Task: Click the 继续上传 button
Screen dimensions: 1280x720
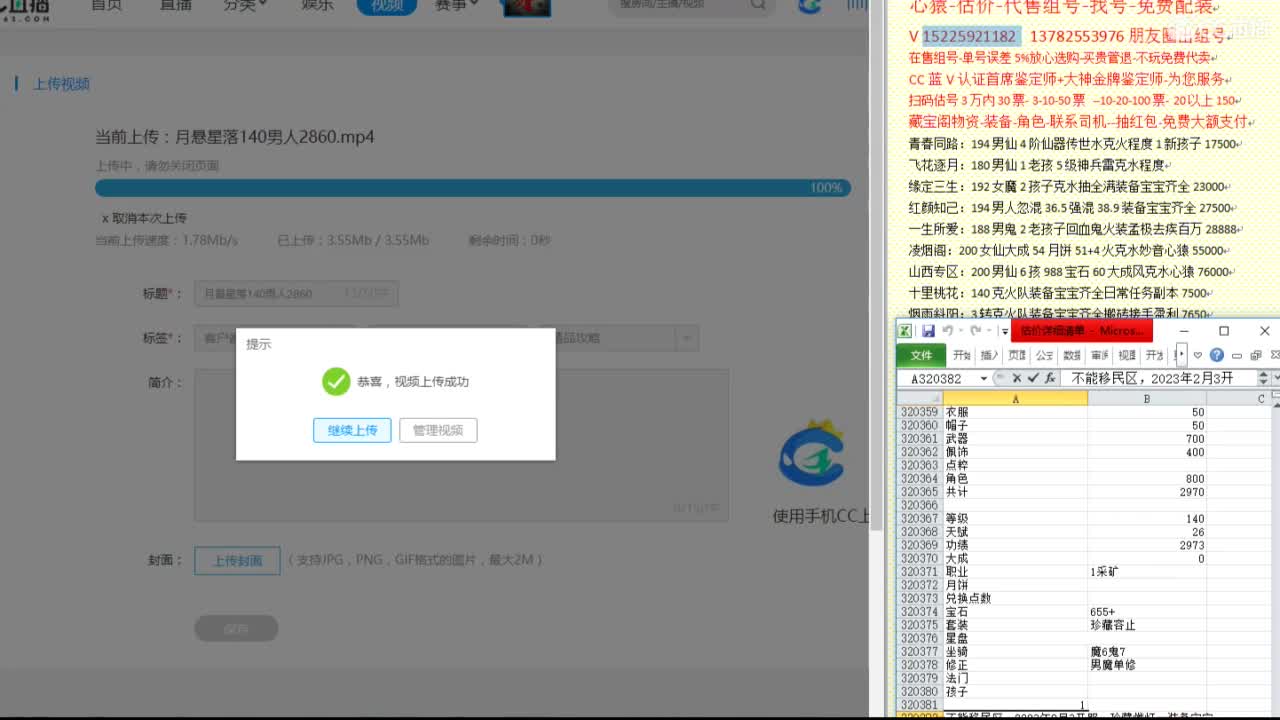Action: (x=352, y=430)
